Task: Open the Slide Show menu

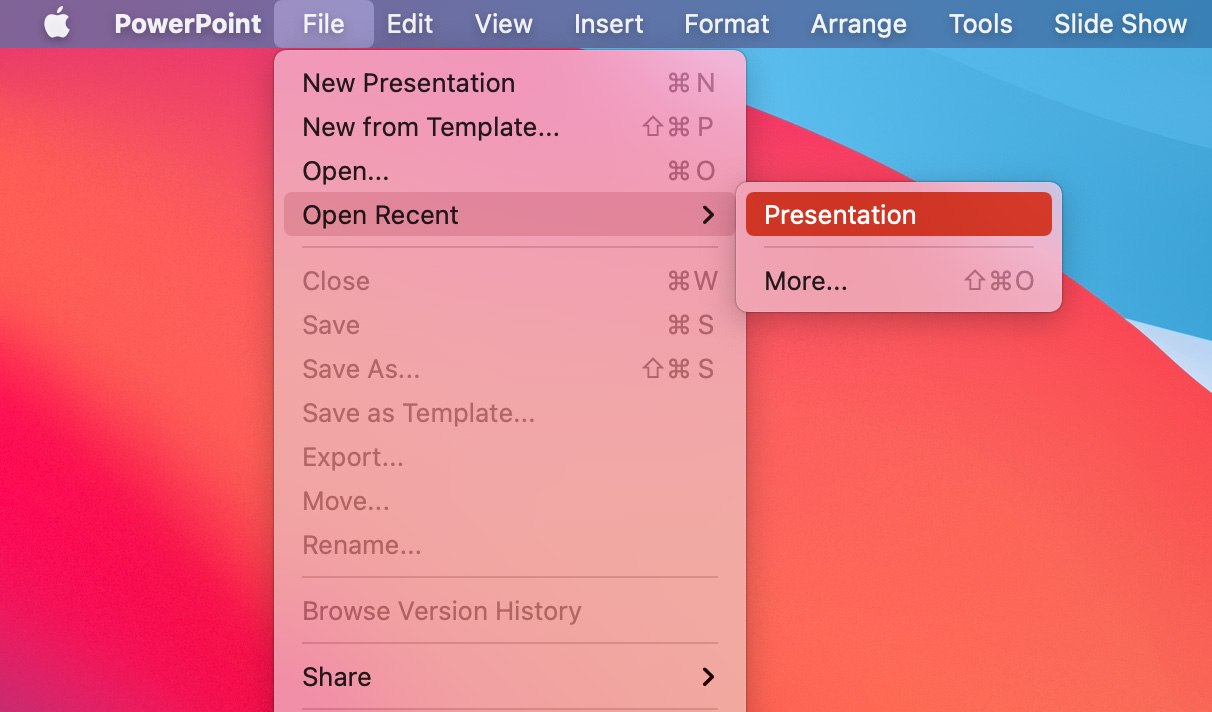Action: (1121, 24)
